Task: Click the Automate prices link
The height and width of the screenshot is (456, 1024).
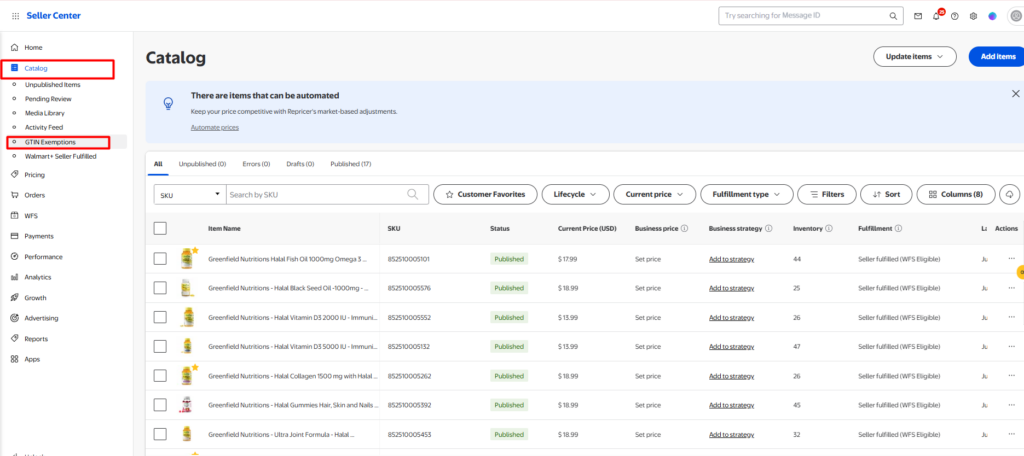Action: pyautogui.click(x=215, y=127)
